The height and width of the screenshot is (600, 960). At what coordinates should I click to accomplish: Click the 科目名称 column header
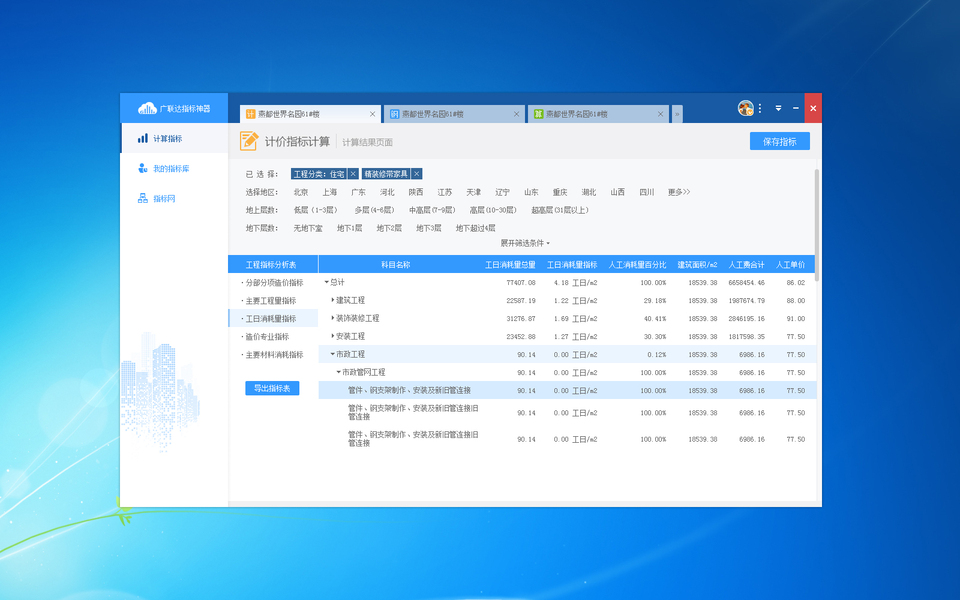click(396, 264)
